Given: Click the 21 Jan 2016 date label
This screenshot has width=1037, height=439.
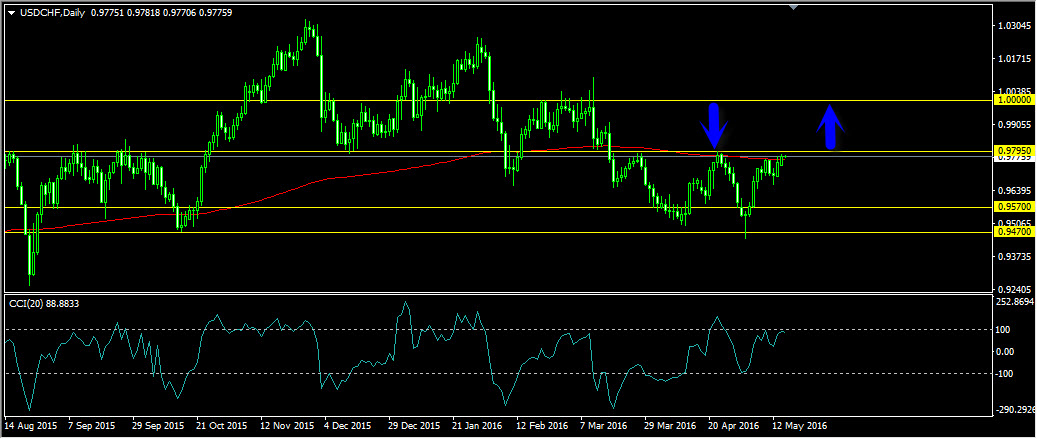Looking at the screenshot, I should tap(477, 426).
